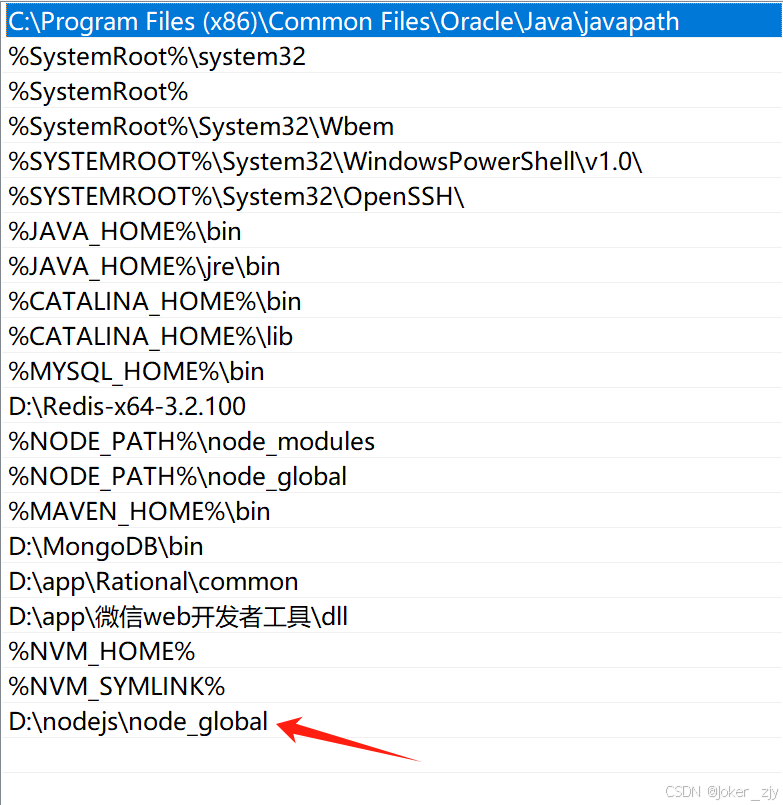
Task: Choose the WindowsPowerShell\v1.0\ path entry
Action: (x=394, y=161)
